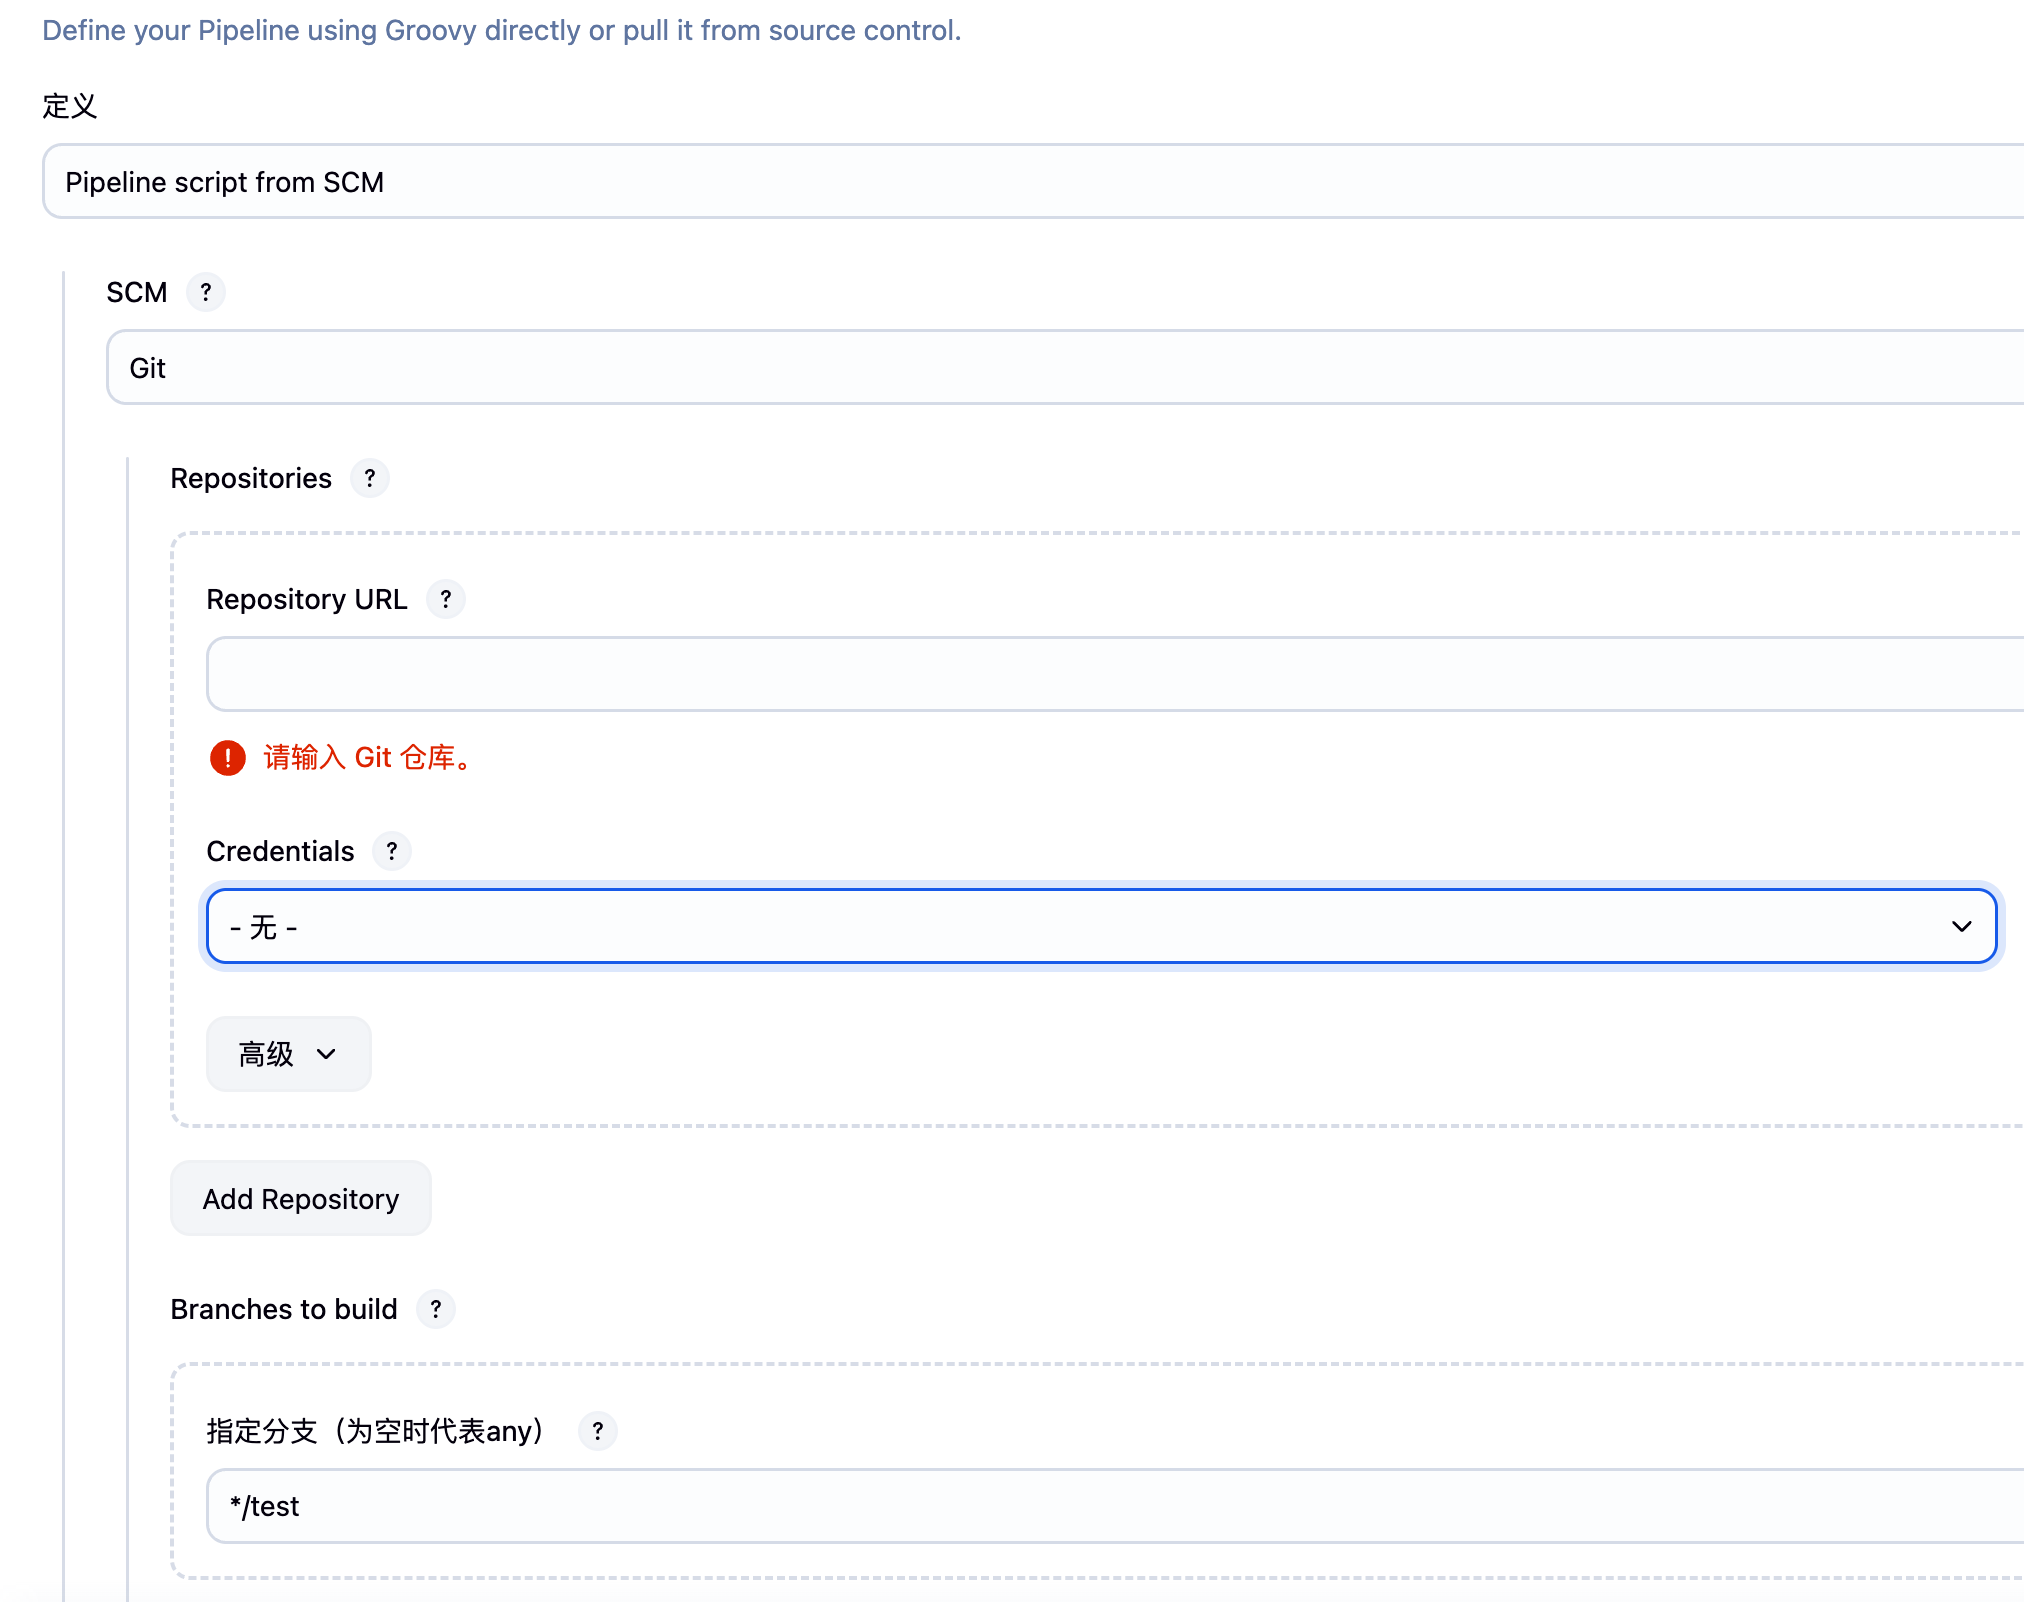
Task: Click the branch field containing */test
Action: pos(1110,1506)
